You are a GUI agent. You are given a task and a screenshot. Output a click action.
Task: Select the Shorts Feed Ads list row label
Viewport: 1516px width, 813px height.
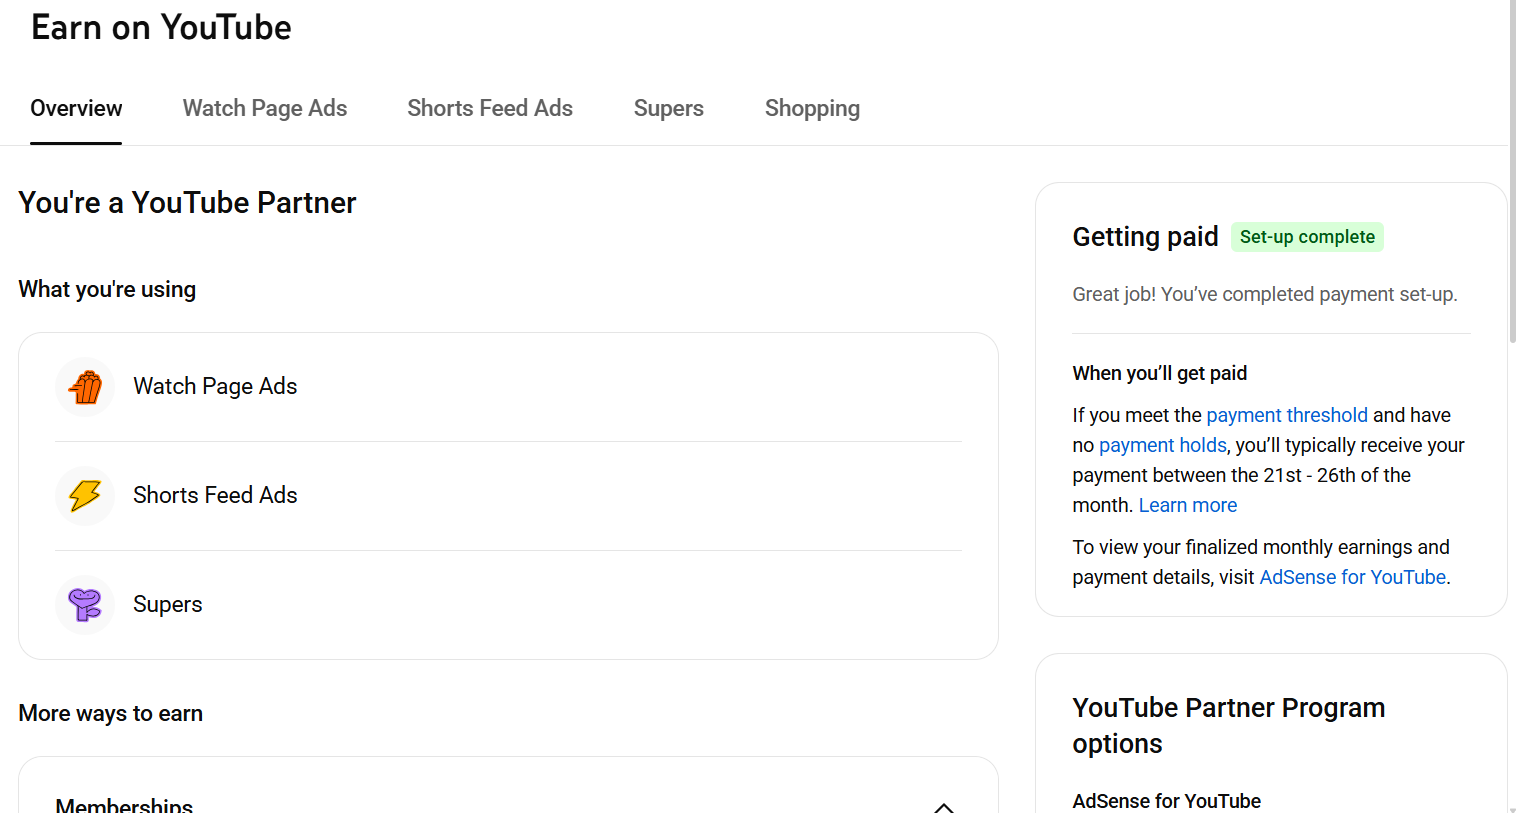(215, 495)
